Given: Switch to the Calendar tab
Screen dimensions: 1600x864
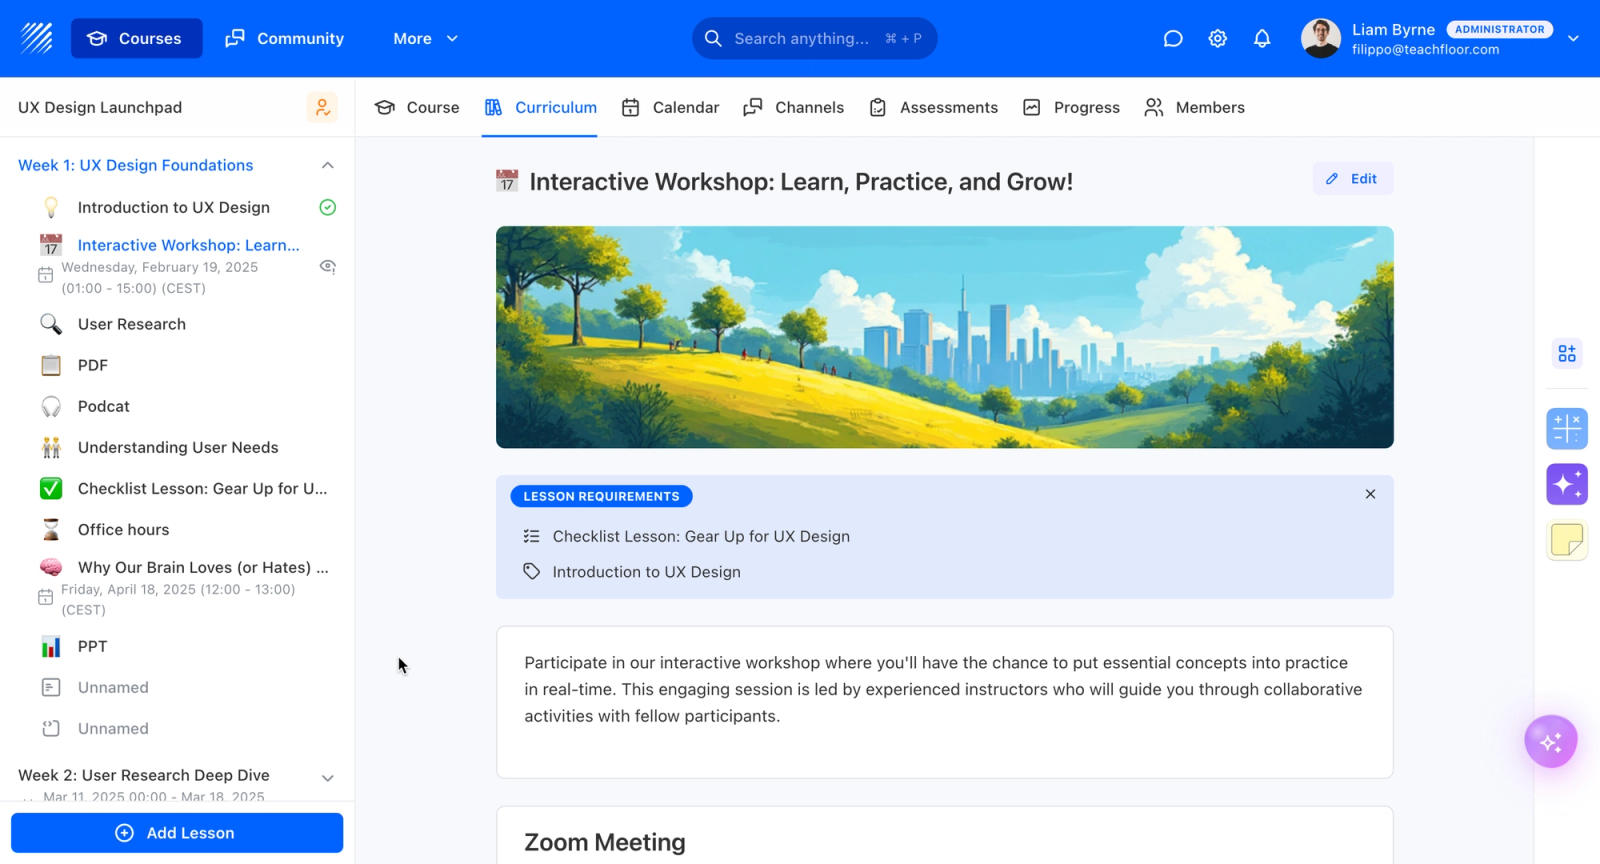Looking at the screenshot, I should [x=670, y=107].
